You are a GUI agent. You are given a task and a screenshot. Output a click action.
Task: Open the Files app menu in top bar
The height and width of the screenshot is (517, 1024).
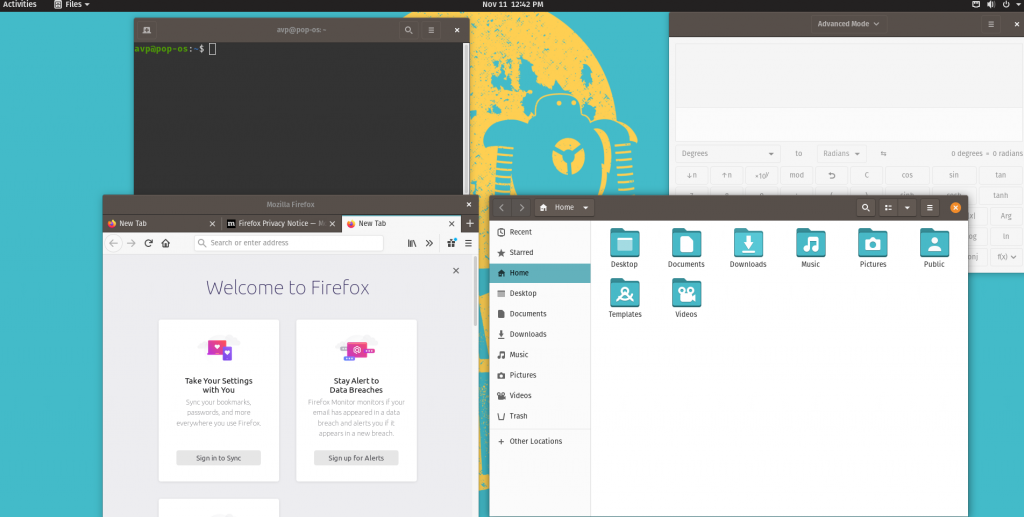72,5
